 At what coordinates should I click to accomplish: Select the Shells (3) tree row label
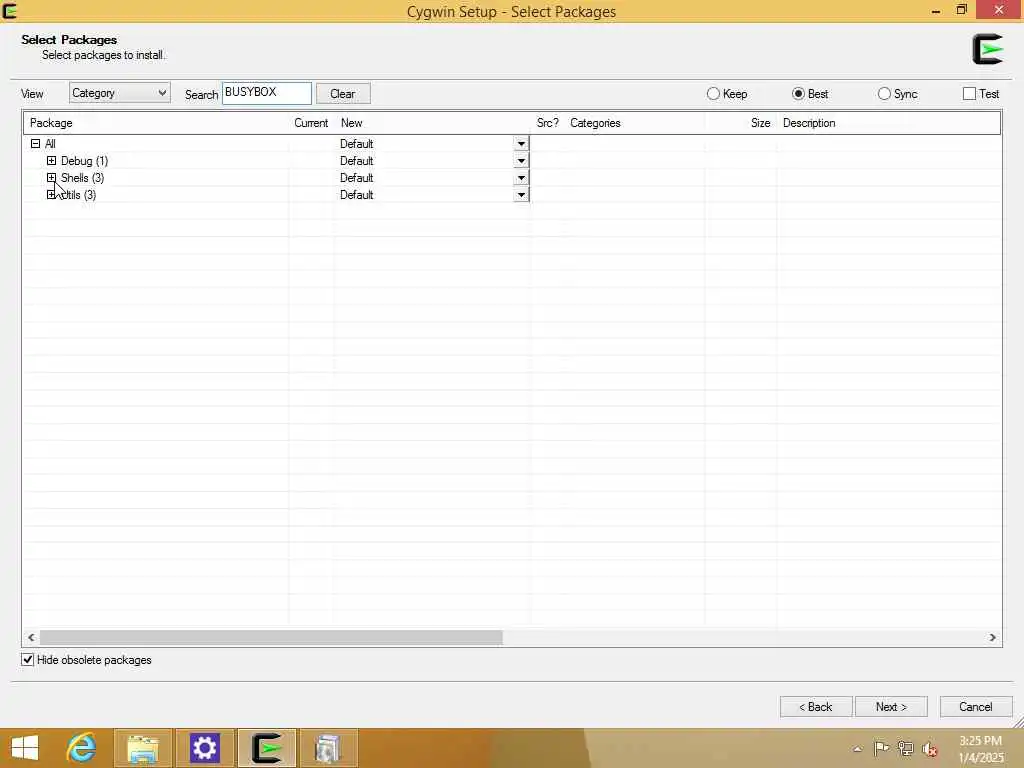[82, 178]
